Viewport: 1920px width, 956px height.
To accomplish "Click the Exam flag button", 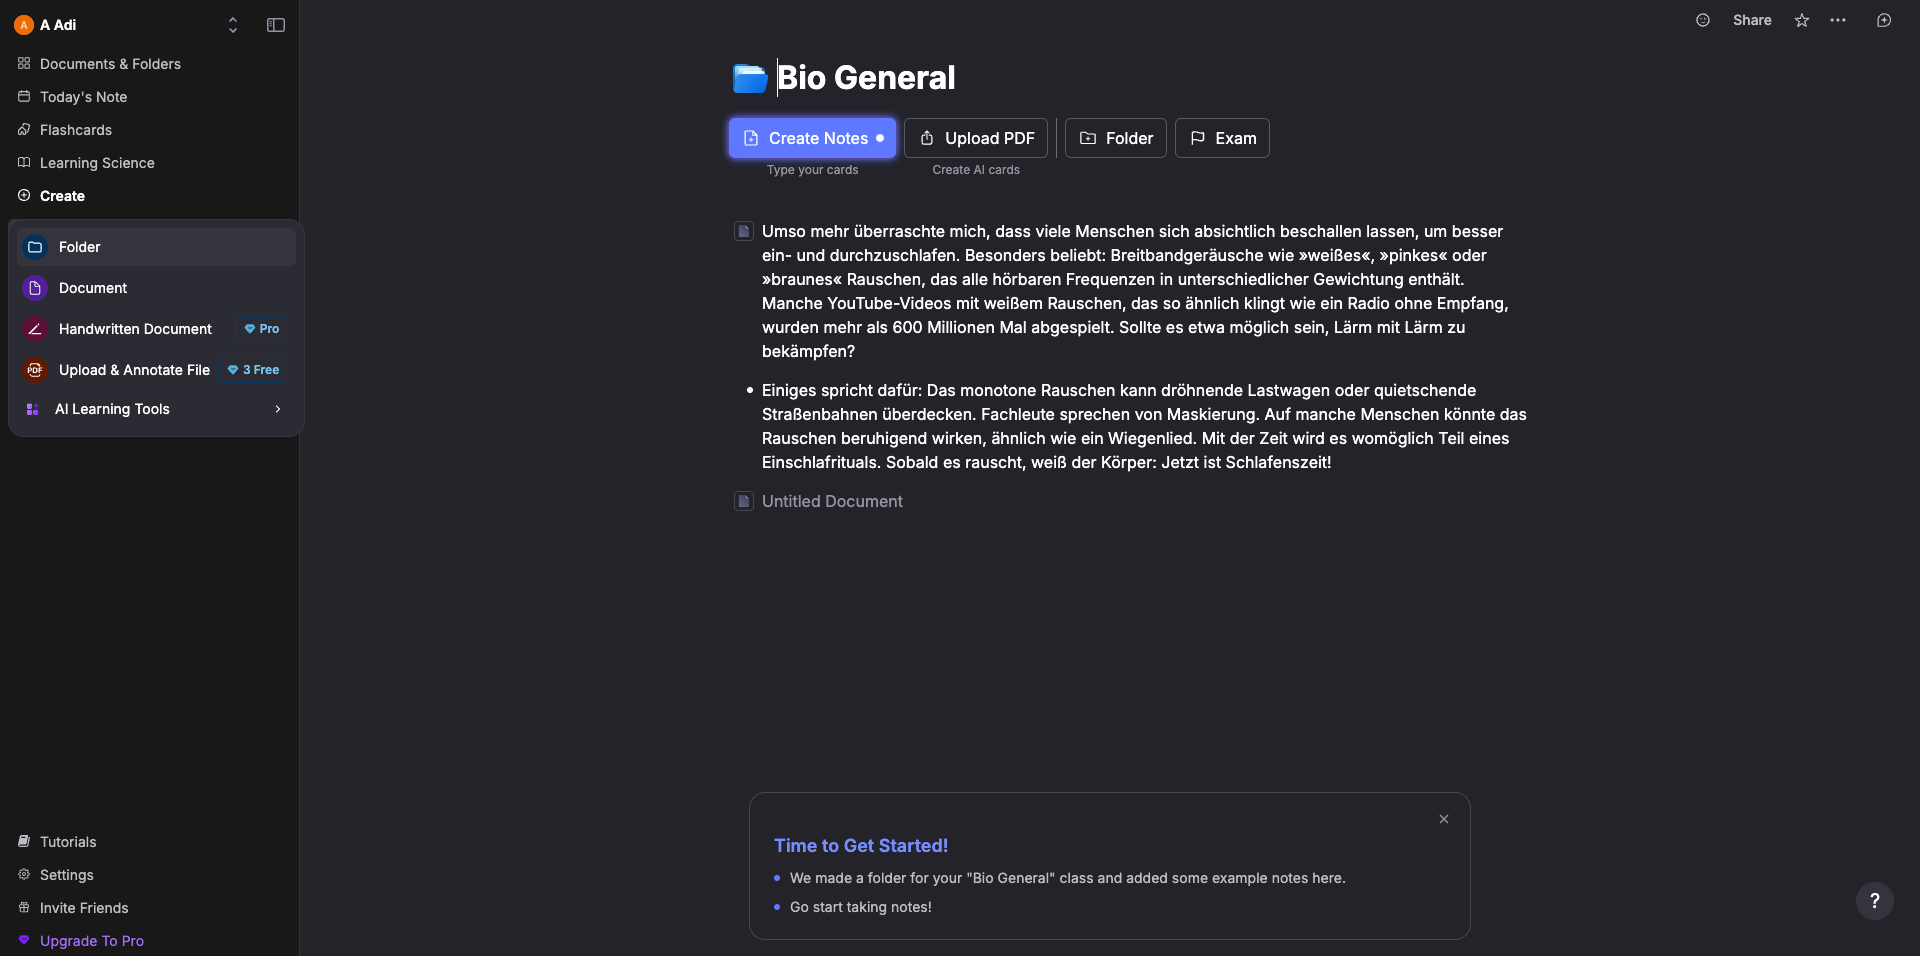I will (x=1222, y=138).
